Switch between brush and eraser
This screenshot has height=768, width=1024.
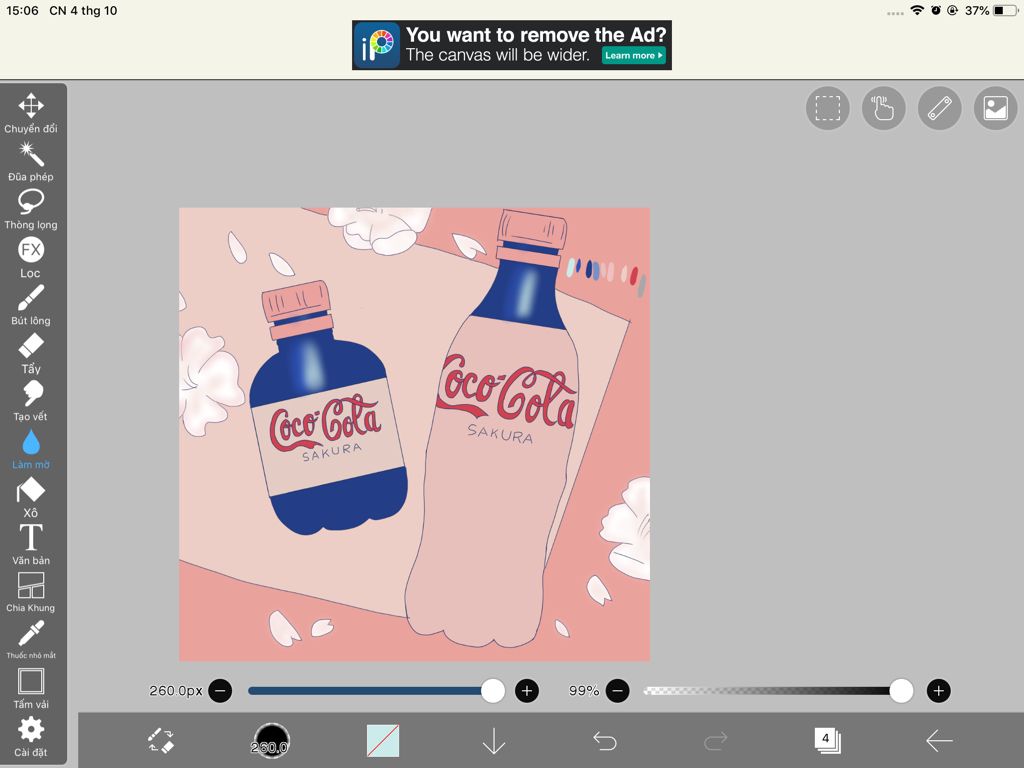tap(161, 741)
